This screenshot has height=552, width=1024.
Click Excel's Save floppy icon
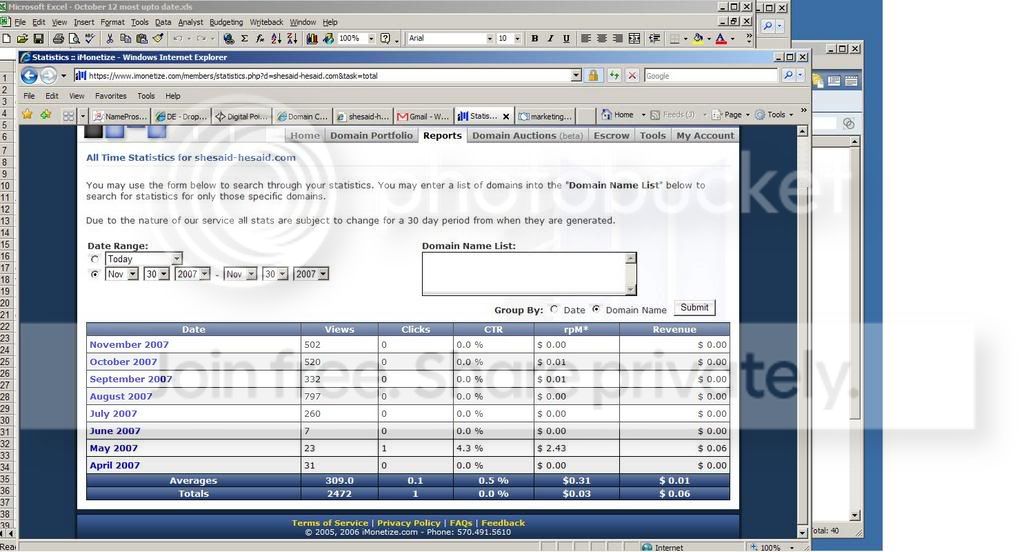(x=38, y=39)
